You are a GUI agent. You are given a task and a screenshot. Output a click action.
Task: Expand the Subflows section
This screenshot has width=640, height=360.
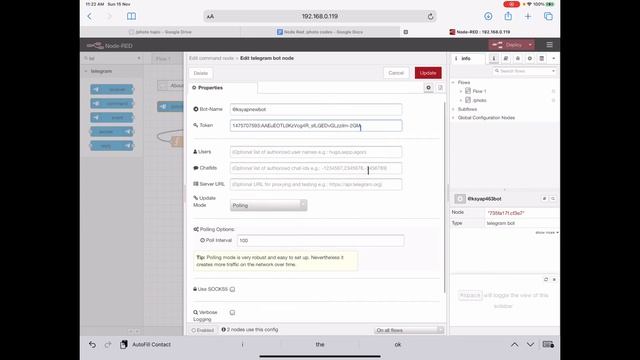453,109
